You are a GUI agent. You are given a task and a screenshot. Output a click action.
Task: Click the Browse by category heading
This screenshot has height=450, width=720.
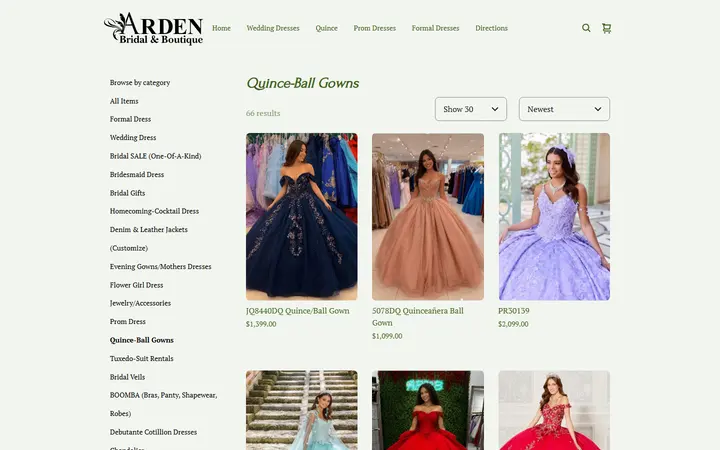(140, 83)
